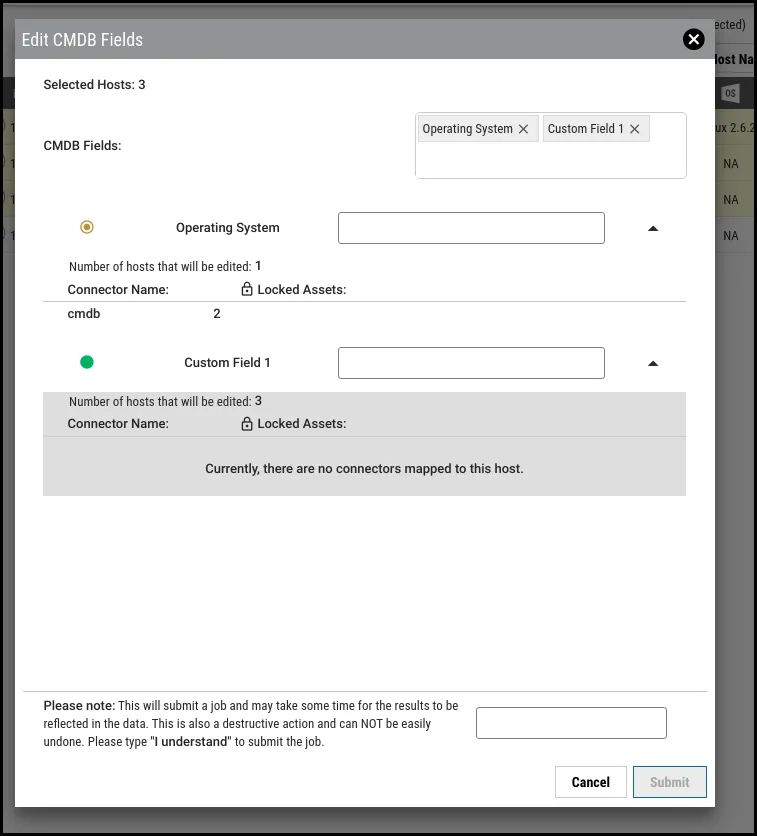The height and width of the screenshot is (836, 757).
Task: Click the lock icon under Custom Field 1
Action: [247, 423]
